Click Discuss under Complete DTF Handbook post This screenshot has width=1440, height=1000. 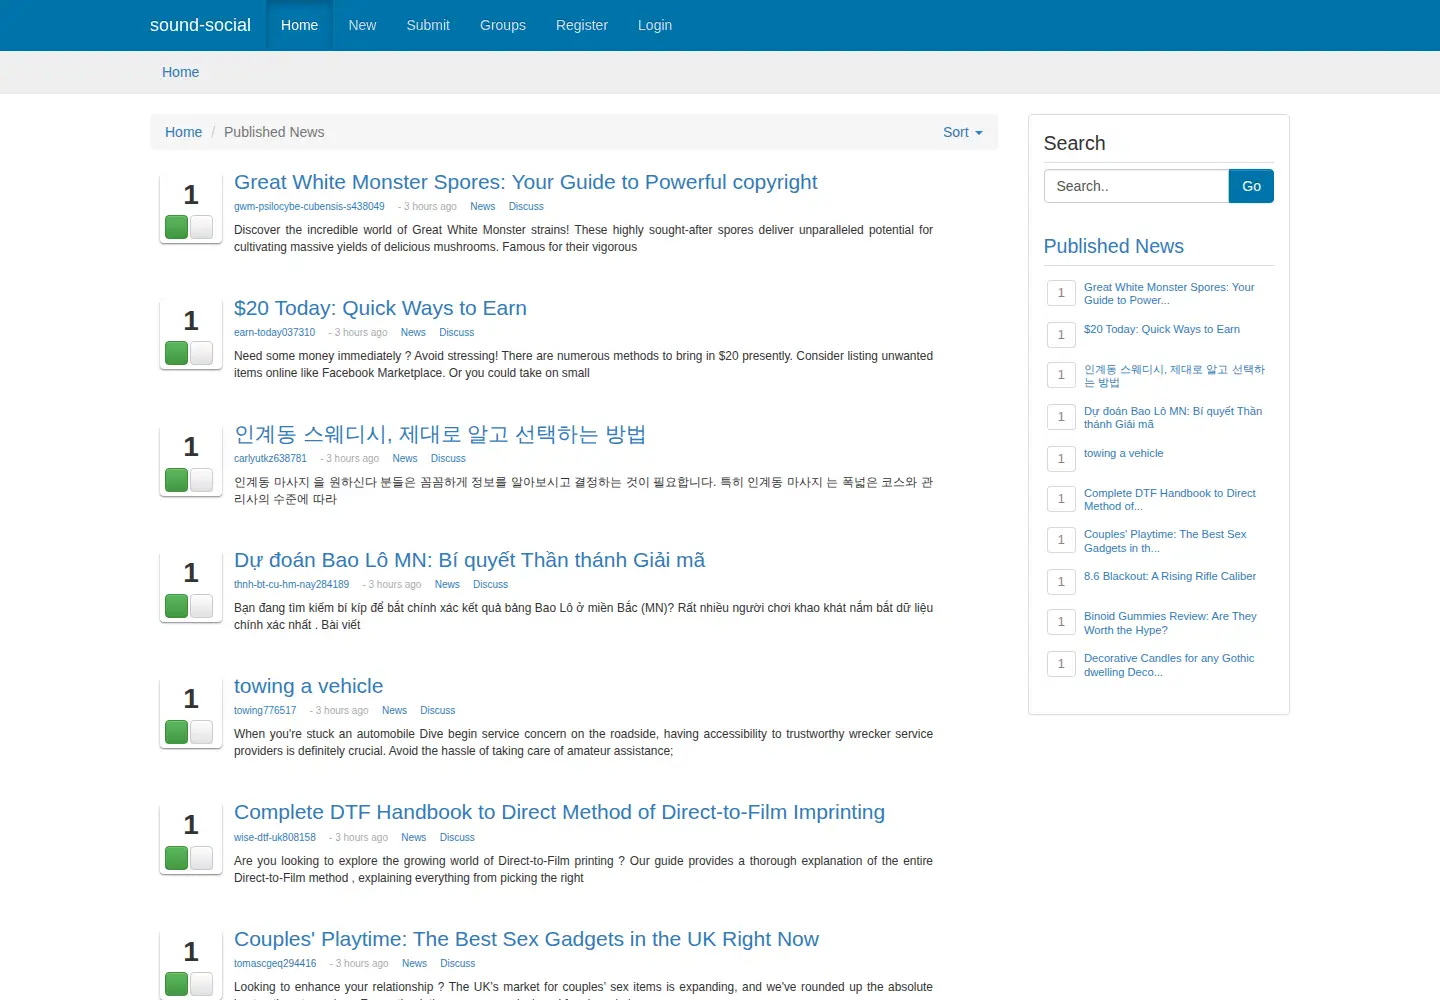[x=457, y=838]
